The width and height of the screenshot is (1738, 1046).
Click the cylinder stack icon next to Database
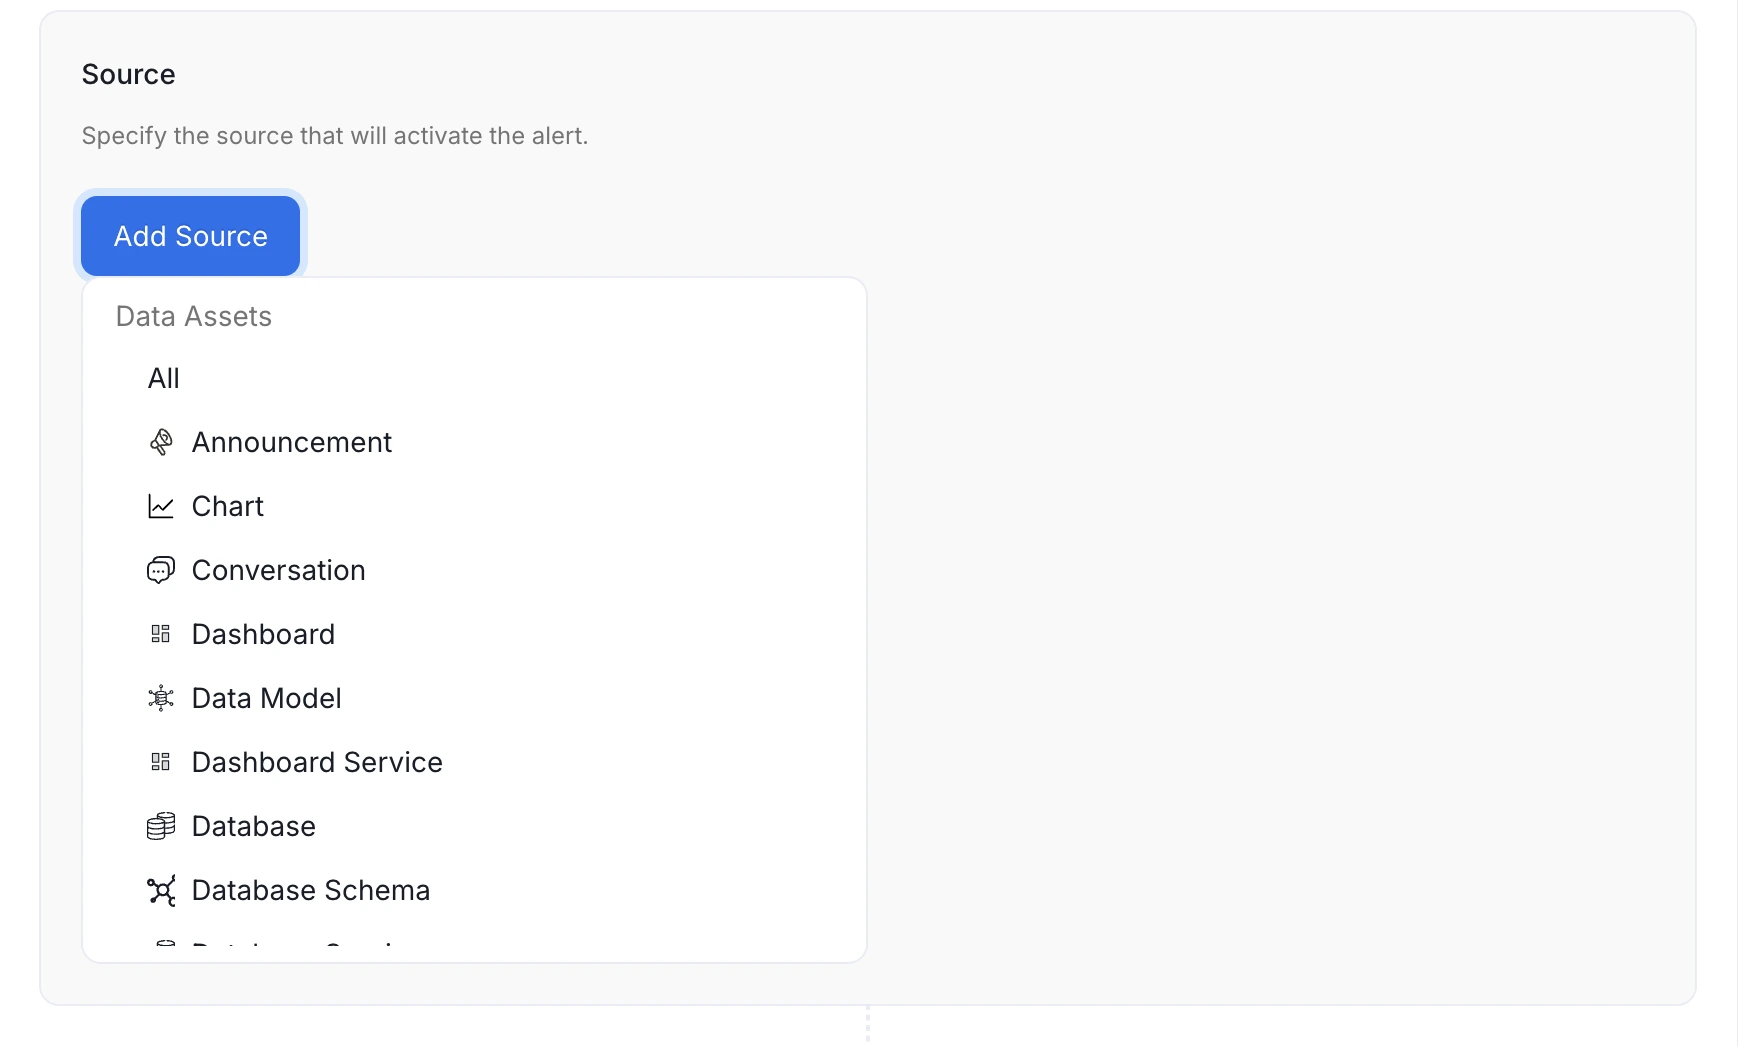click(x=161, y=826)
